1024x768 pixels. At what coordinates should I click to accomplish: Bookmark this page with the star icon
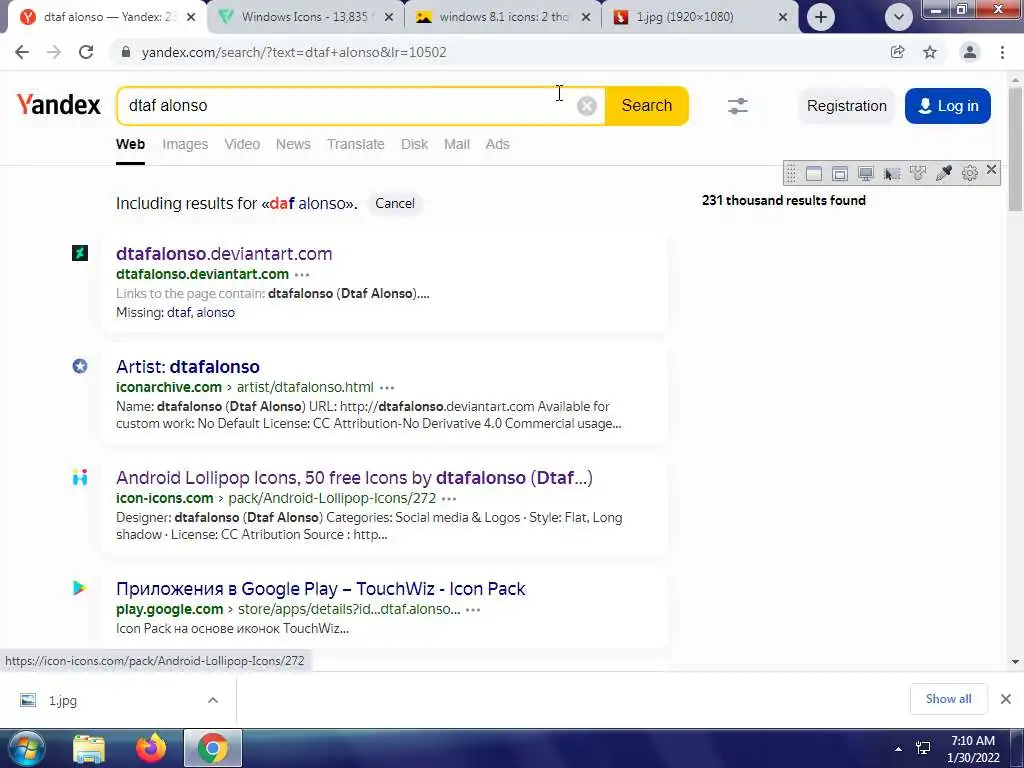click(x=930, y=52)
